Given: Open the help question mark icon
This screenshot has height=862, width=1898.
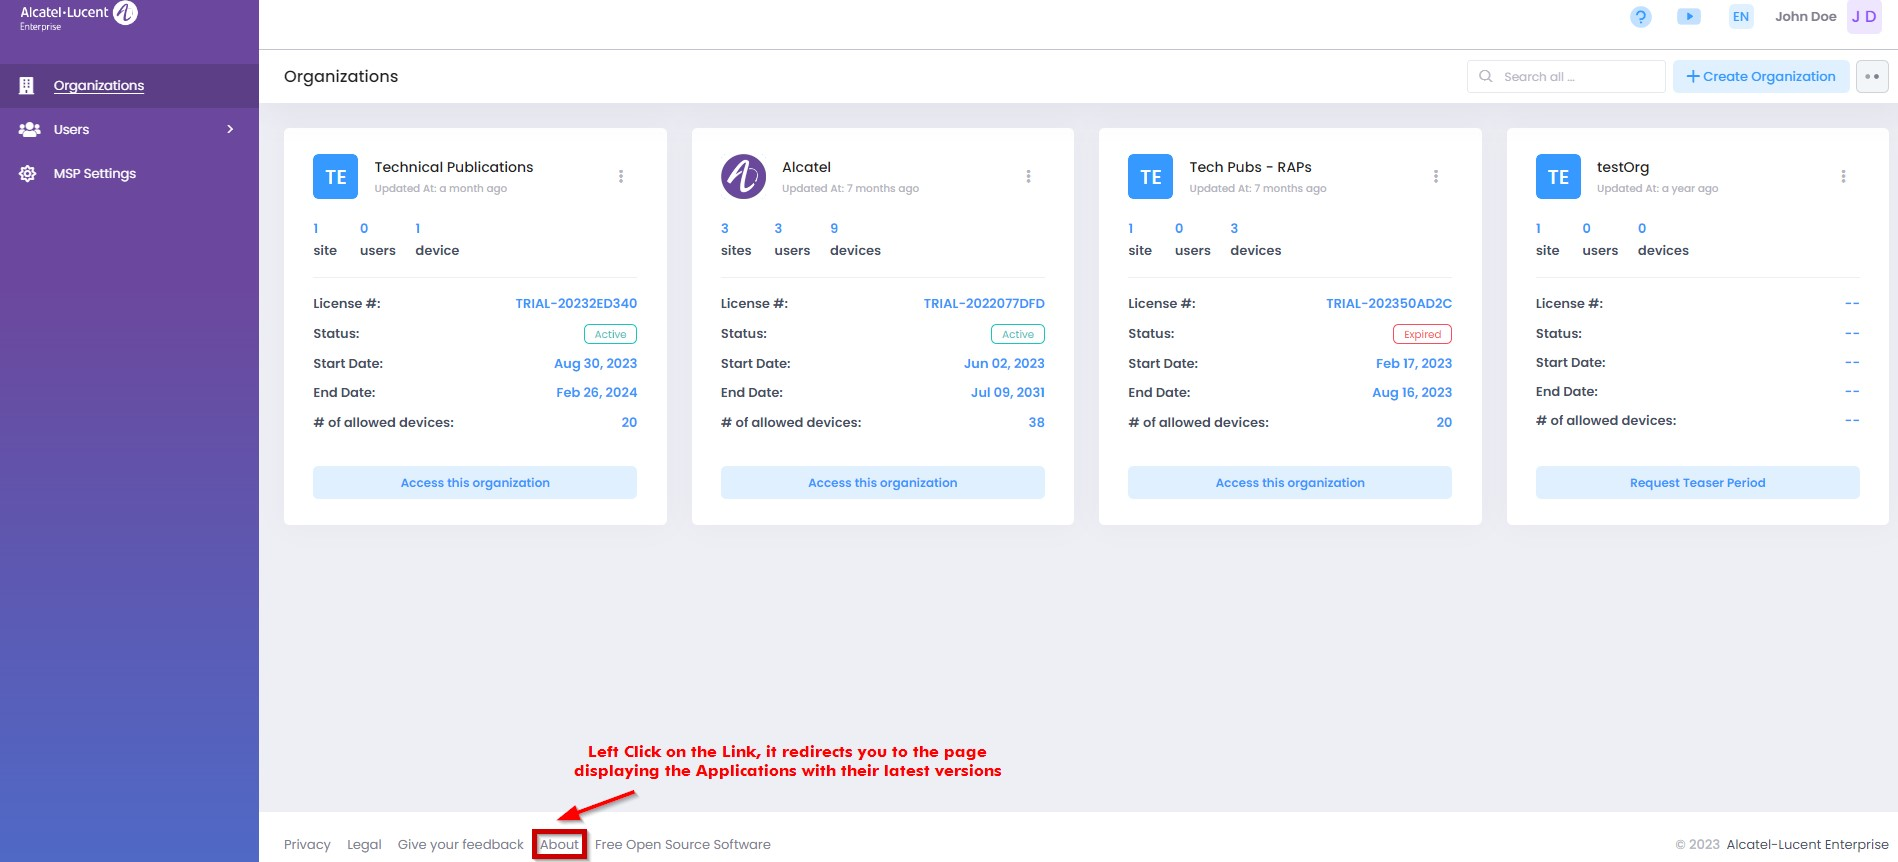Looking at the screenshot, I should click(1641, 17).
